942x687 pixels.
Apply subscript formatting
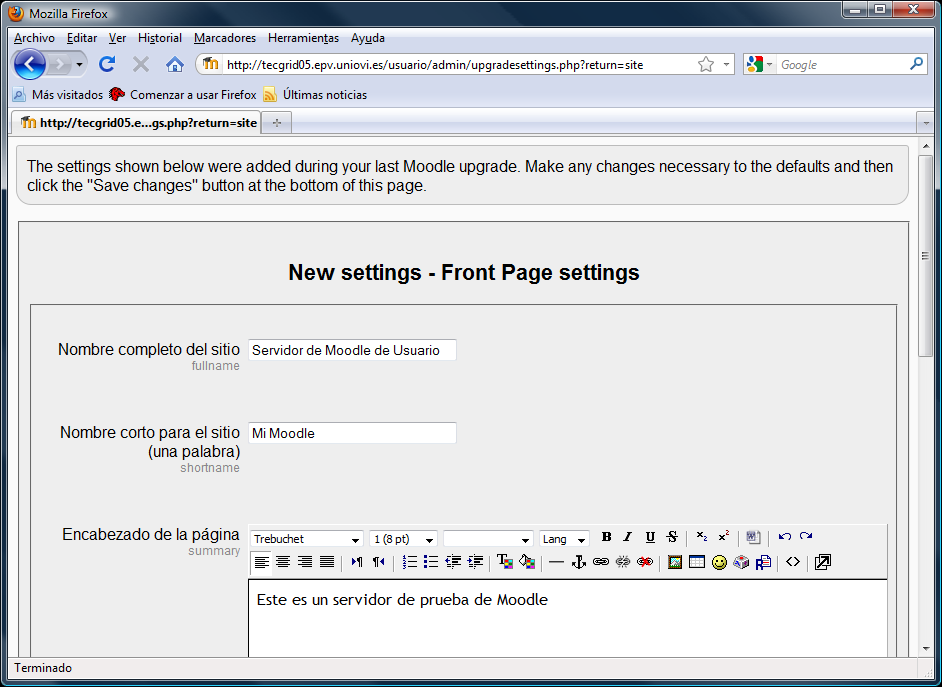[701, 537]
